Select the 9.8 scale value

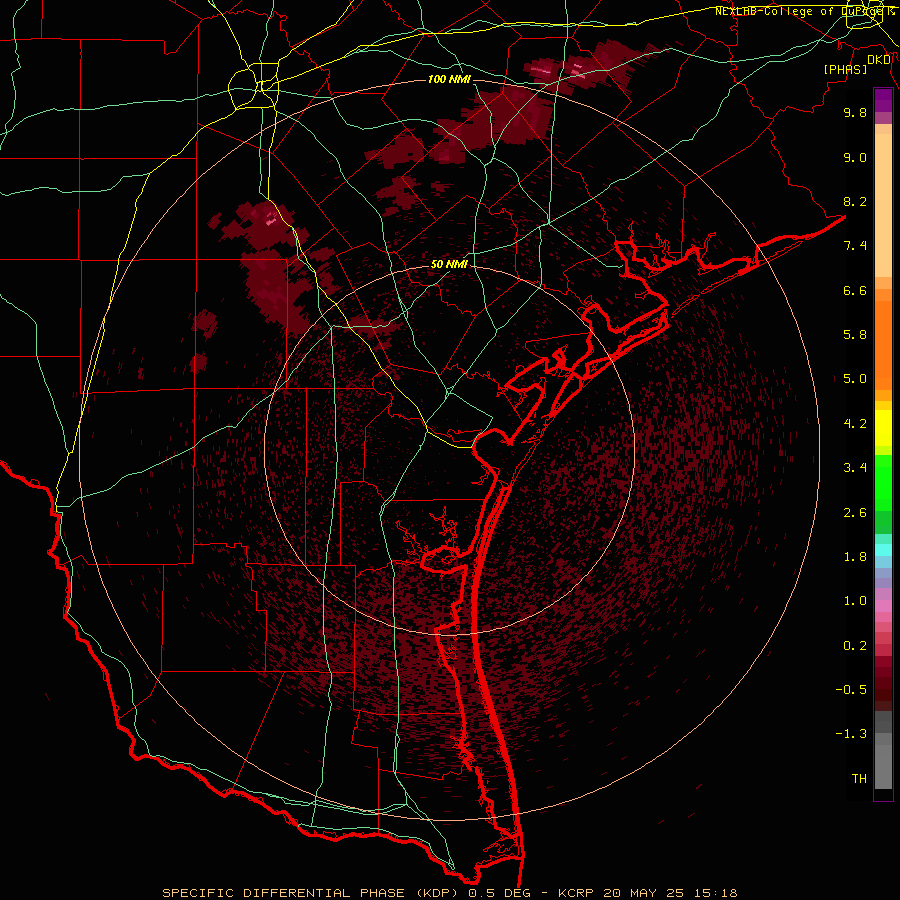855,112
